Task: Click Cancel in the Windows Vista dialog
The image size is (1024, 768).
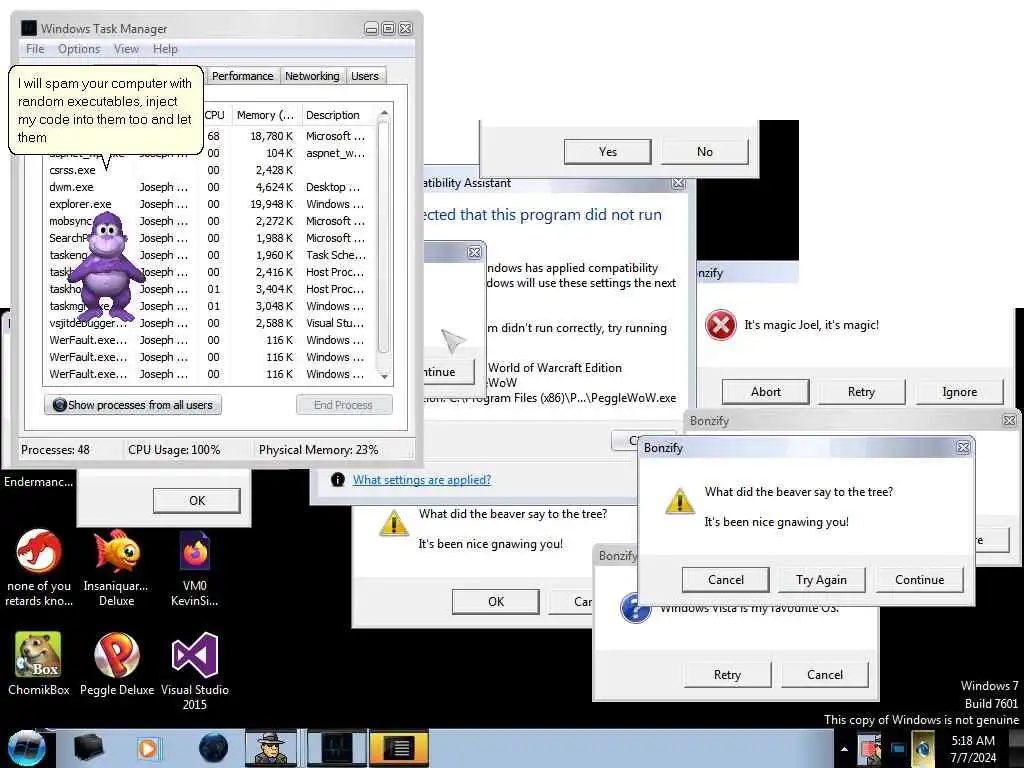Action: click(x=825, y=675)
